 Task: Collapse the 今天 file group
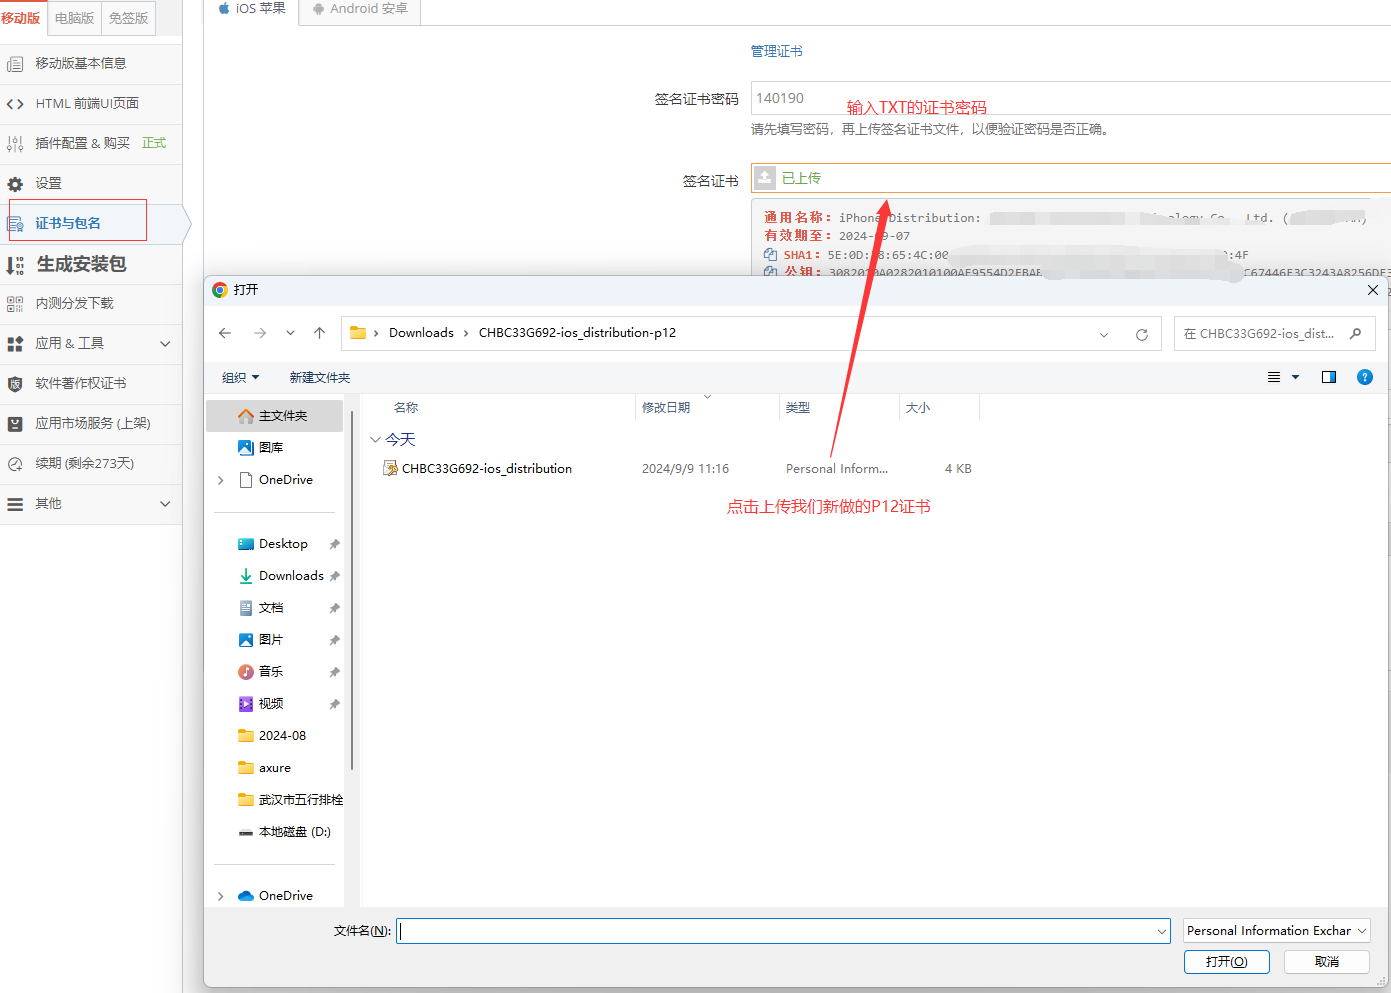click(x=375, y=440)
